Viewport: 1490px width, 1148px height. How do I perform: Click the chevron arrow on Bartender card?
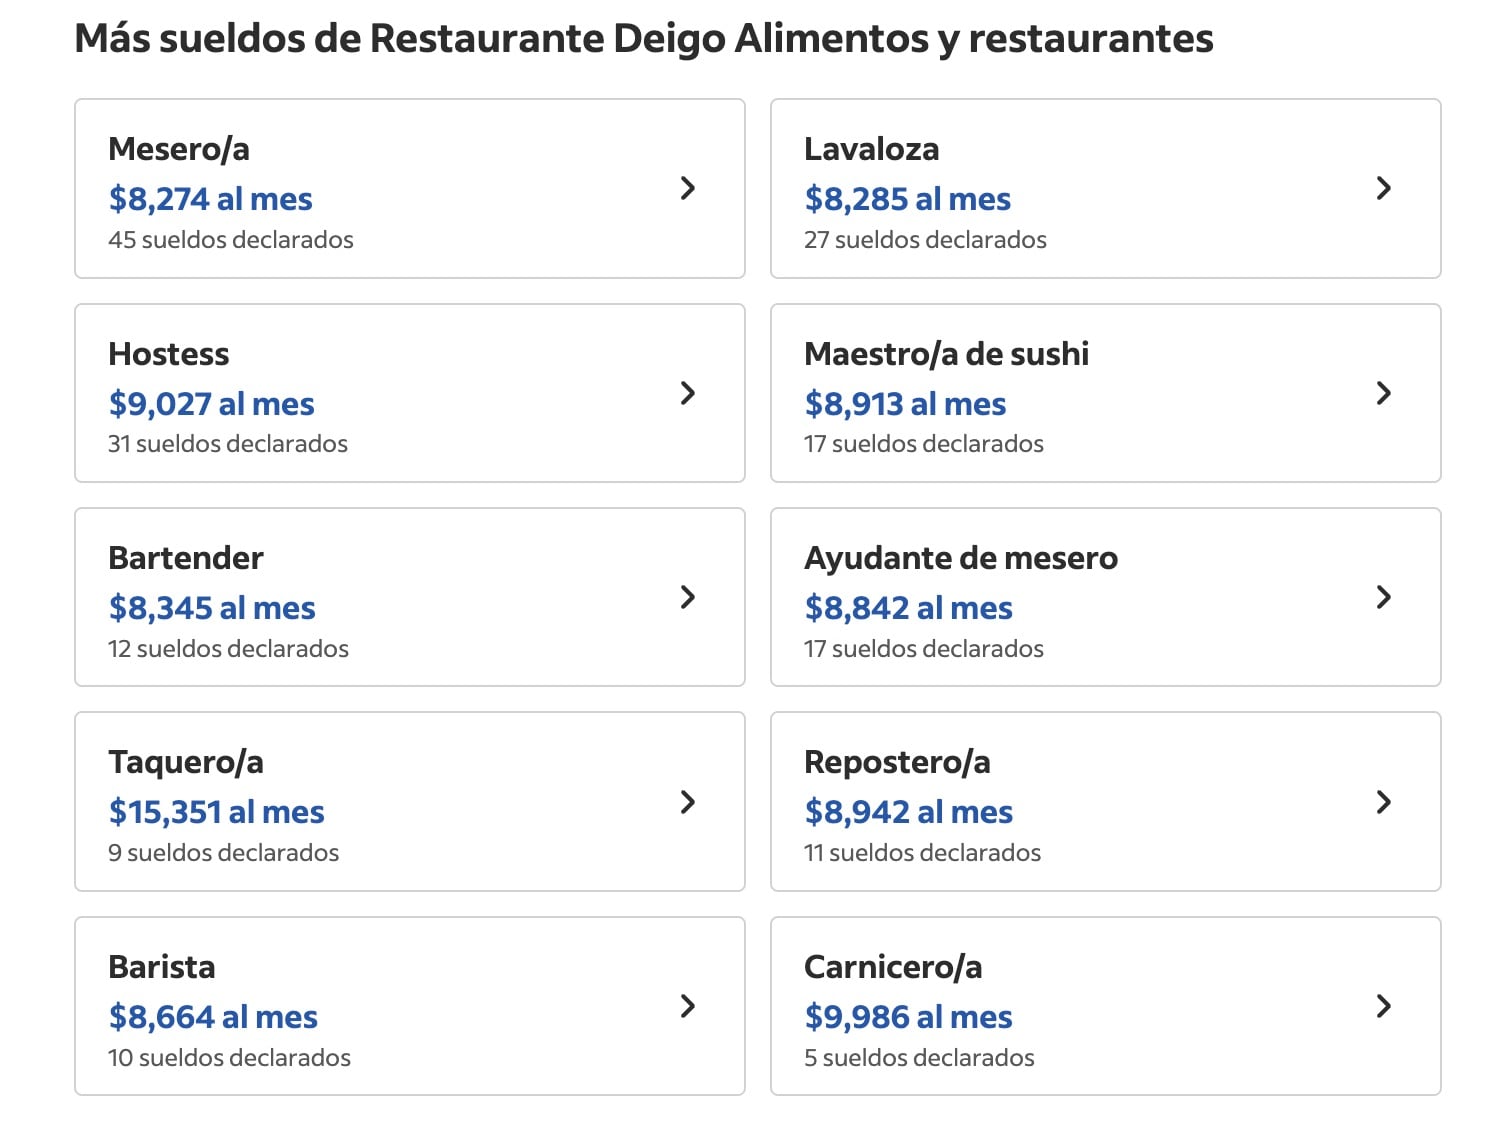point(687,597)
